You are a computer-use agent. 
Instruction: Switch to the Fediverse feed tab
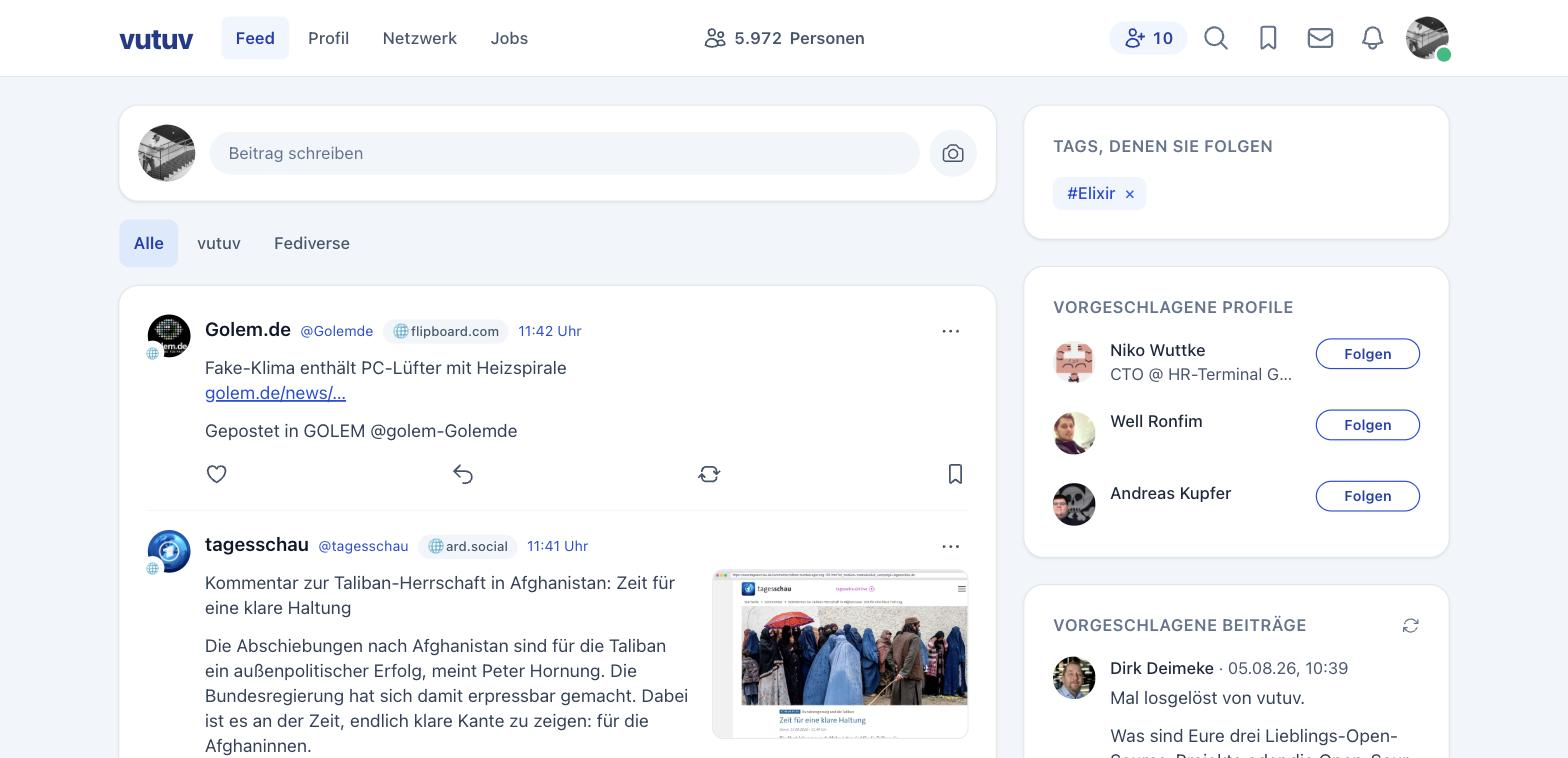[x=312, y=243]
